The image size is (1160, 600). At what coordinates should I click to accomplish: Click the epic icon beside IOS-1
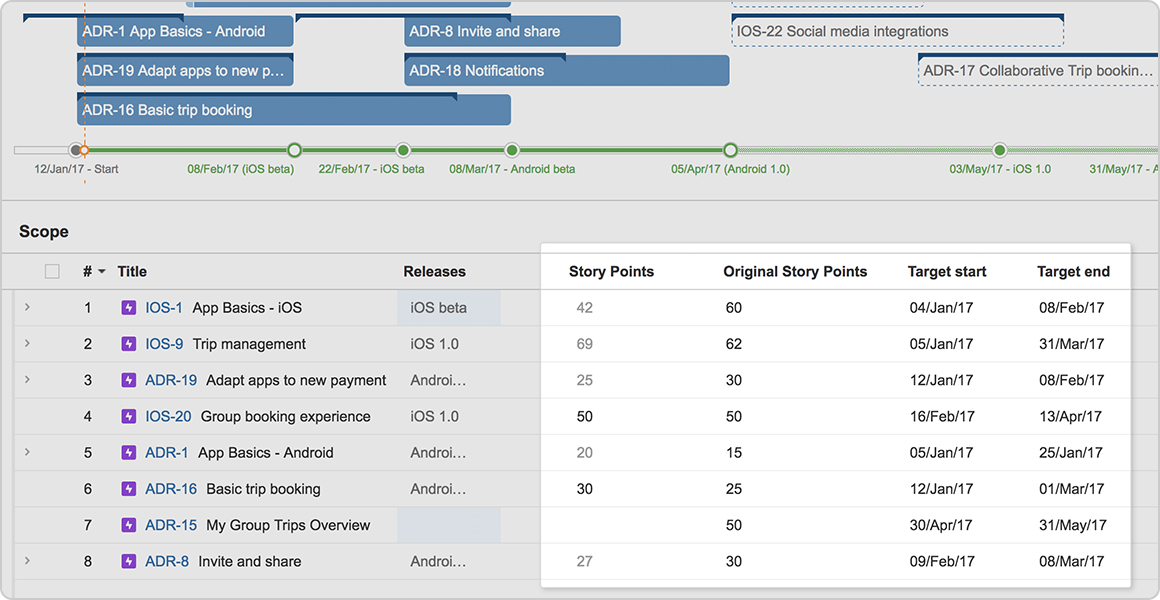(129, 308)
